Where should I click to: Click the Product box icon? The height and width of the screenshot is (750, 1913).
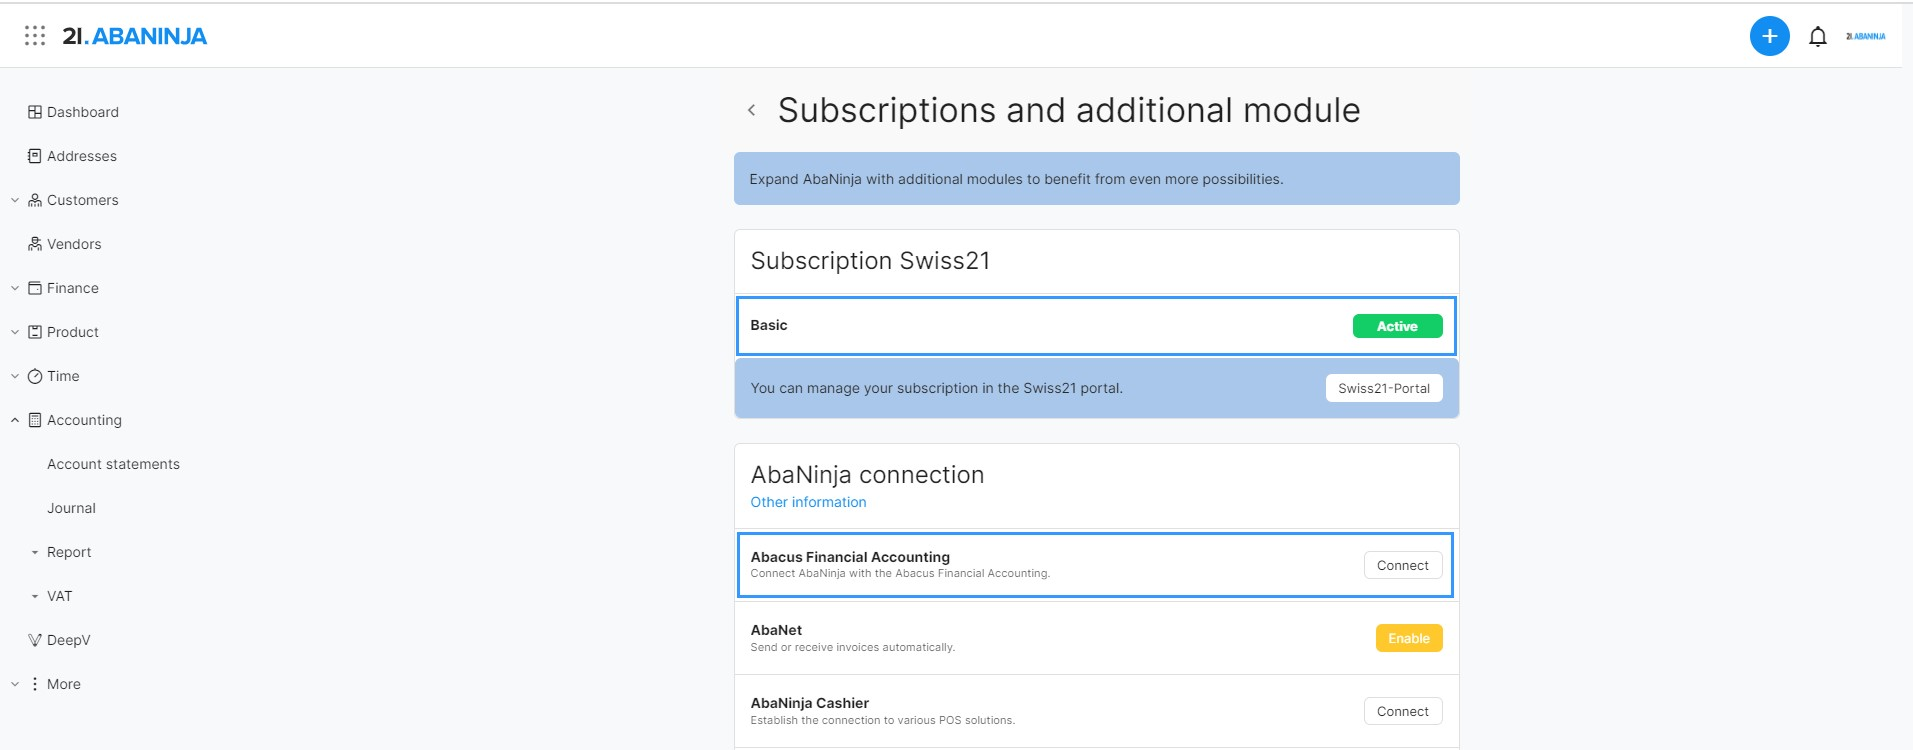[35, 332]
